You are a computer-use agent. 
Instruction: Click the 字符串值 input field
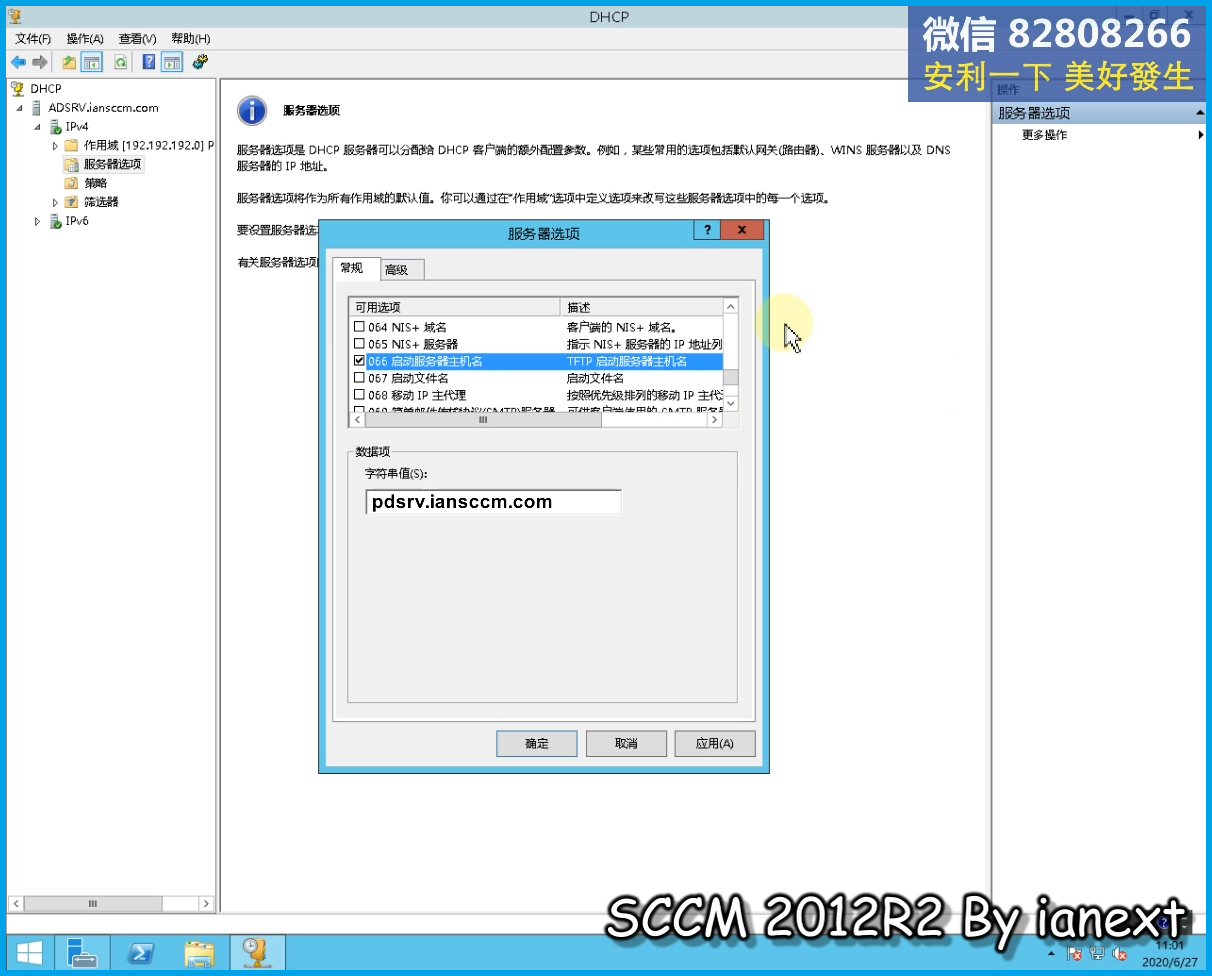coord(494,502)
